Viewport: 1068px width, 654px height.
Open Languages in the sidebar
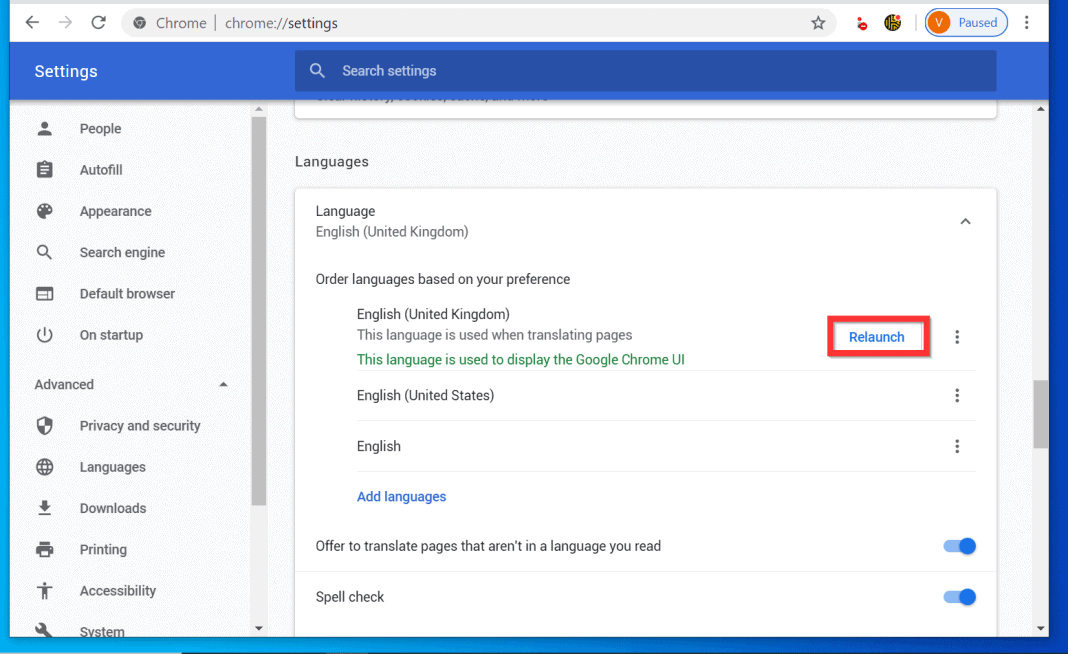tap(112, 467)
